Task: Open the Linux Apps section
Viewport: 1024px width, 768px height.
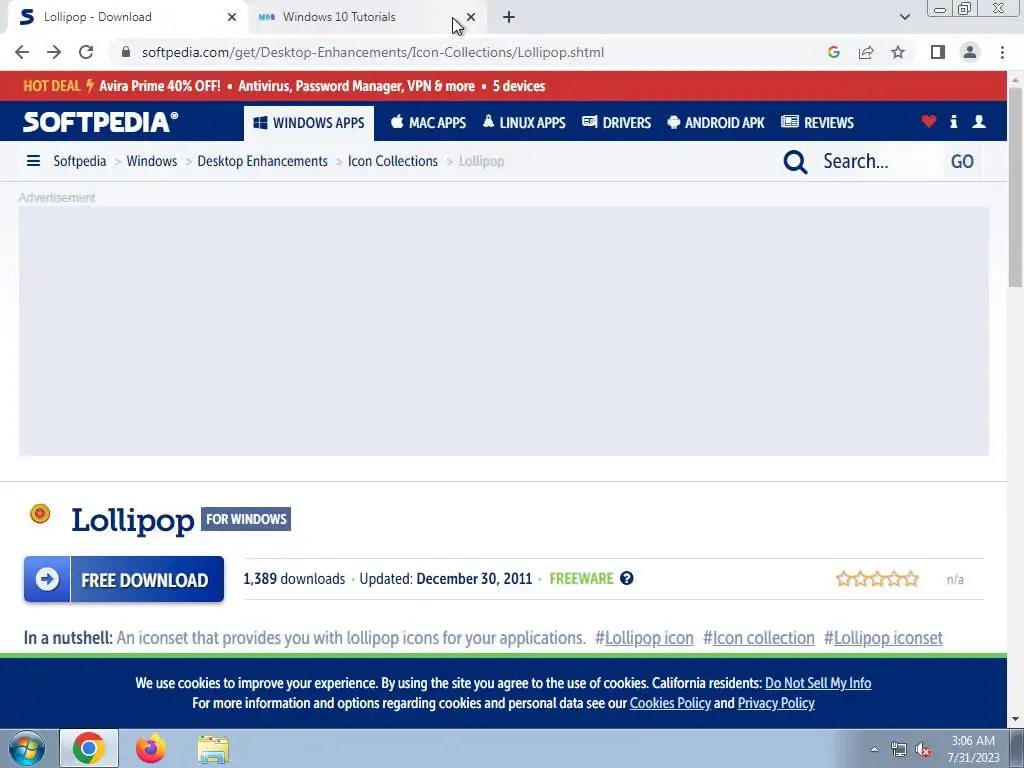Action: 524,123
